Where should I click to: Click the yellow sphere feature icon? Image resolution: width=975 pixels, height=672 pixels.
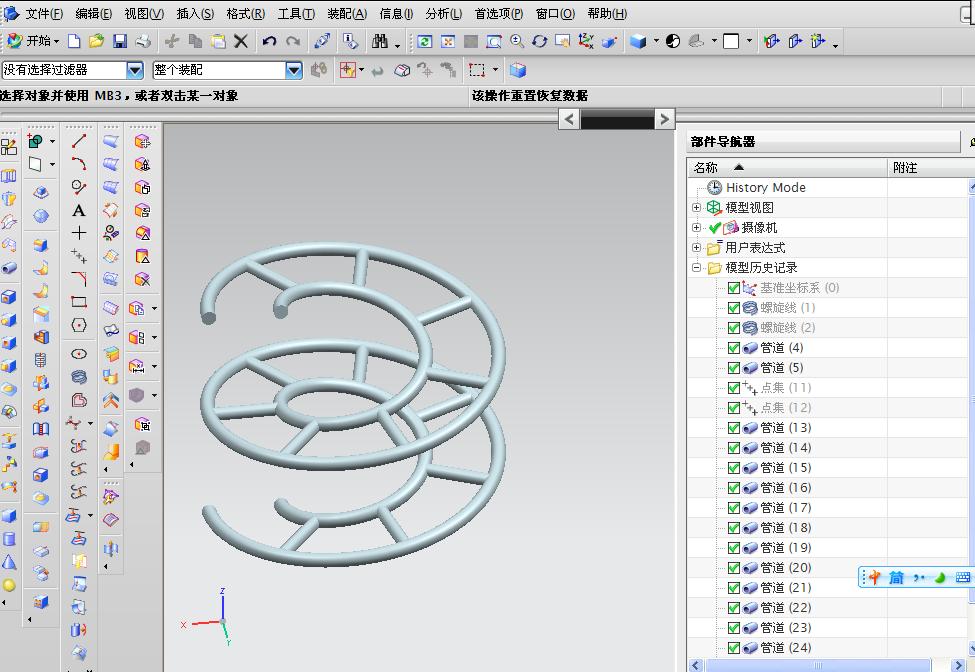(x=9, y=585)
